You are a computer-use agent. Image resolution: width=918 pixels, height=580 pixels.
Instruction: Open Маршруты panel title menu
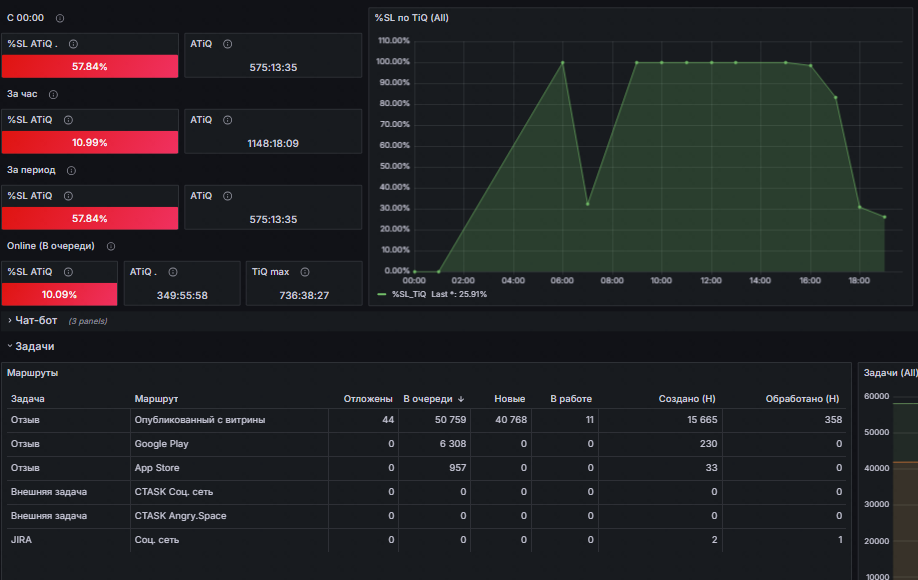tap(32, 373)
